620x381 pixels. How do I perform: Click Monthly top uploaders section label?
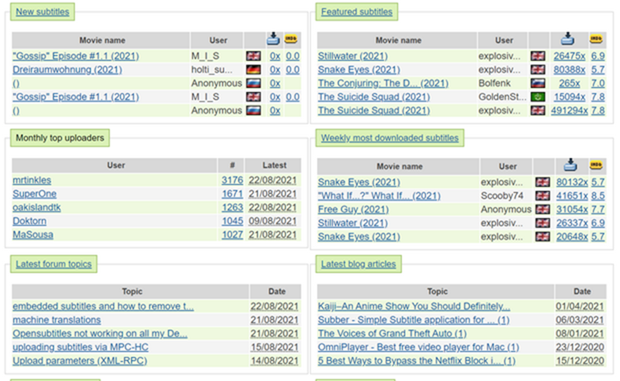point(60,138)
